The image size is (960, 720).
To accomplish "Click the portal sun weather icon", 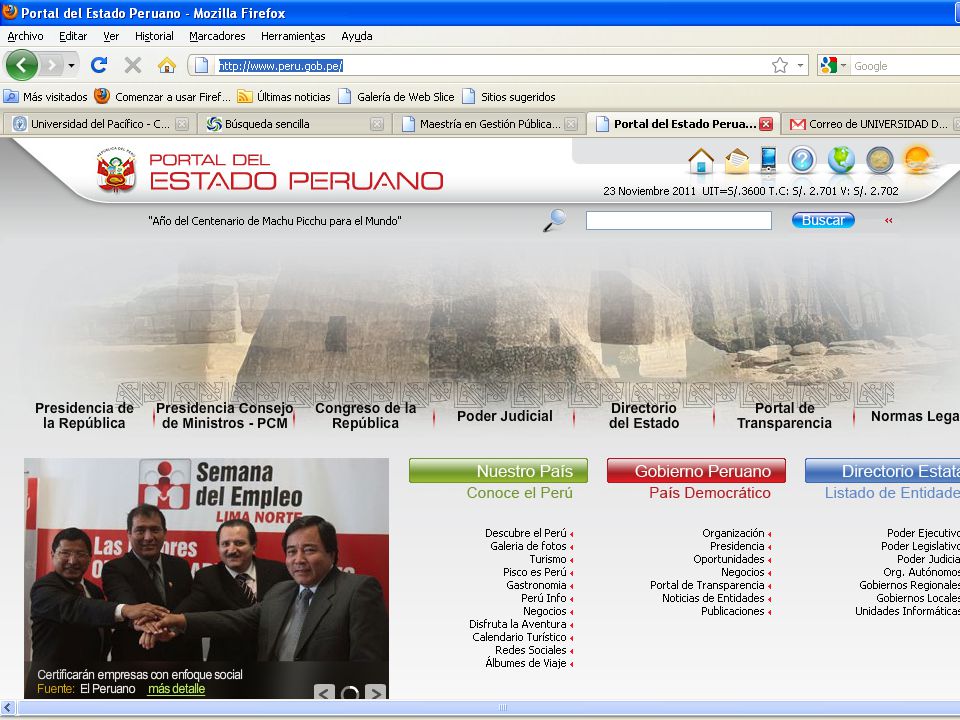I will [919, 160].
